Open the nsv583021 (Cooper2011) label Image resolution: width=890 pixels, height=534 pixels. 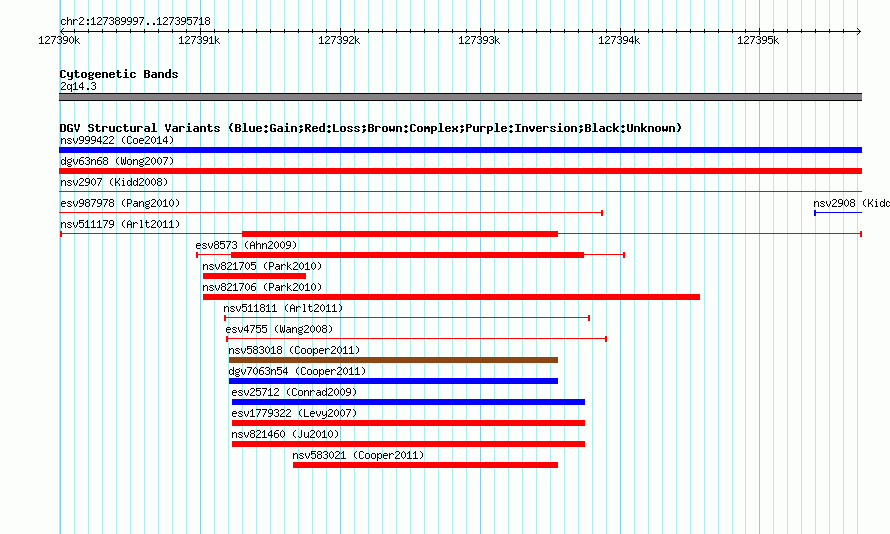[x=358, y=455]
